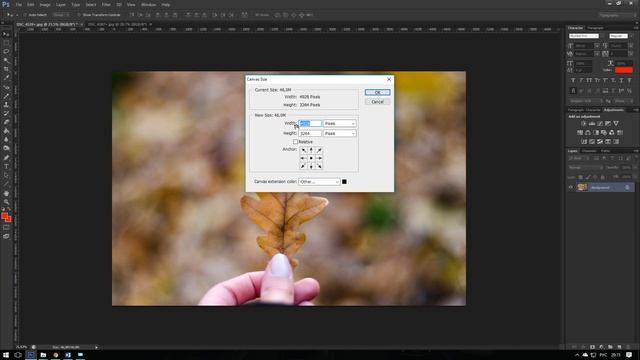Set anchor to center dot

[311, 158]
